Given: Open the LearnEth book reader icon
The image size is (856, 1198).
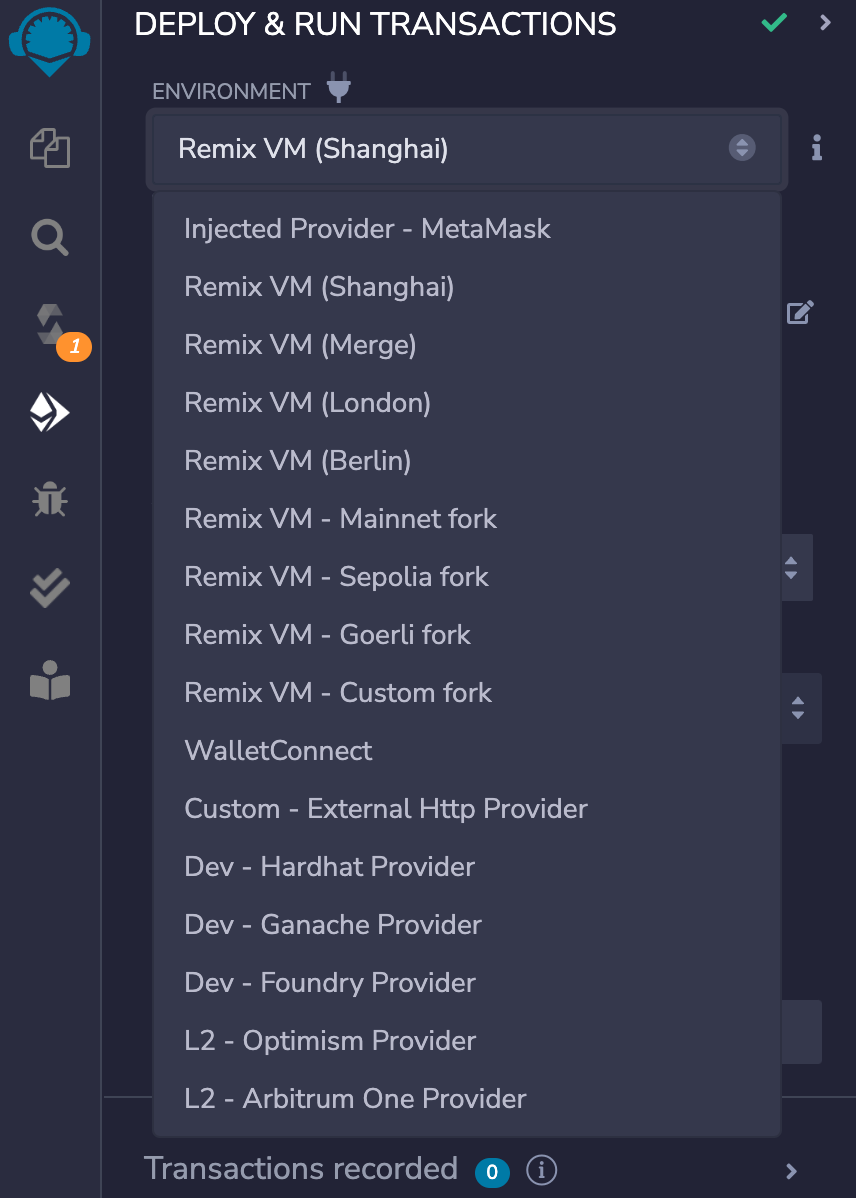Looking at the screenshot, I should point(50,679).
